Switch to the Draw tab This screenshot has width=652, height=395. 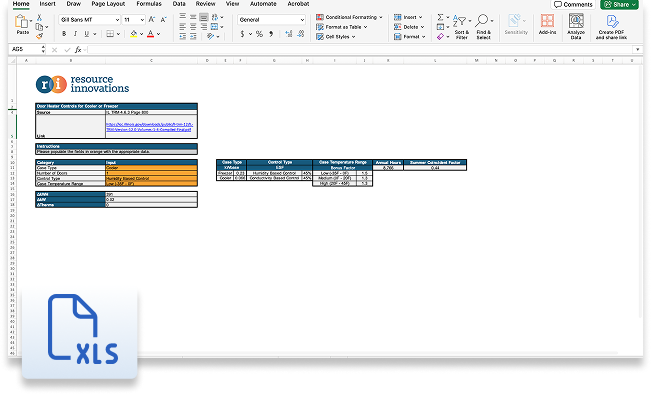click(x=74, y=4)
